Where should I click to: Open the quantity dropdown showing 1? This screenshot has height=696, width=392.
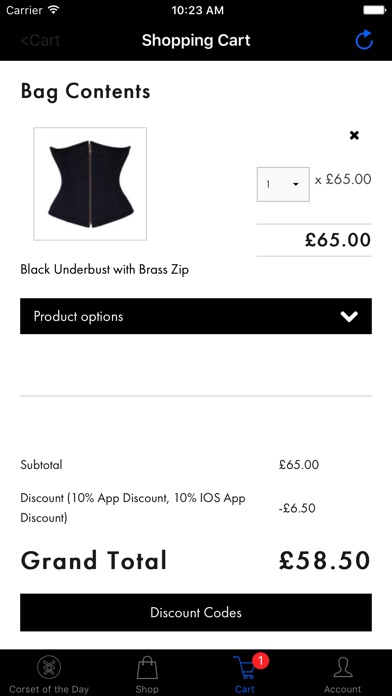click(x=283, y=184)
